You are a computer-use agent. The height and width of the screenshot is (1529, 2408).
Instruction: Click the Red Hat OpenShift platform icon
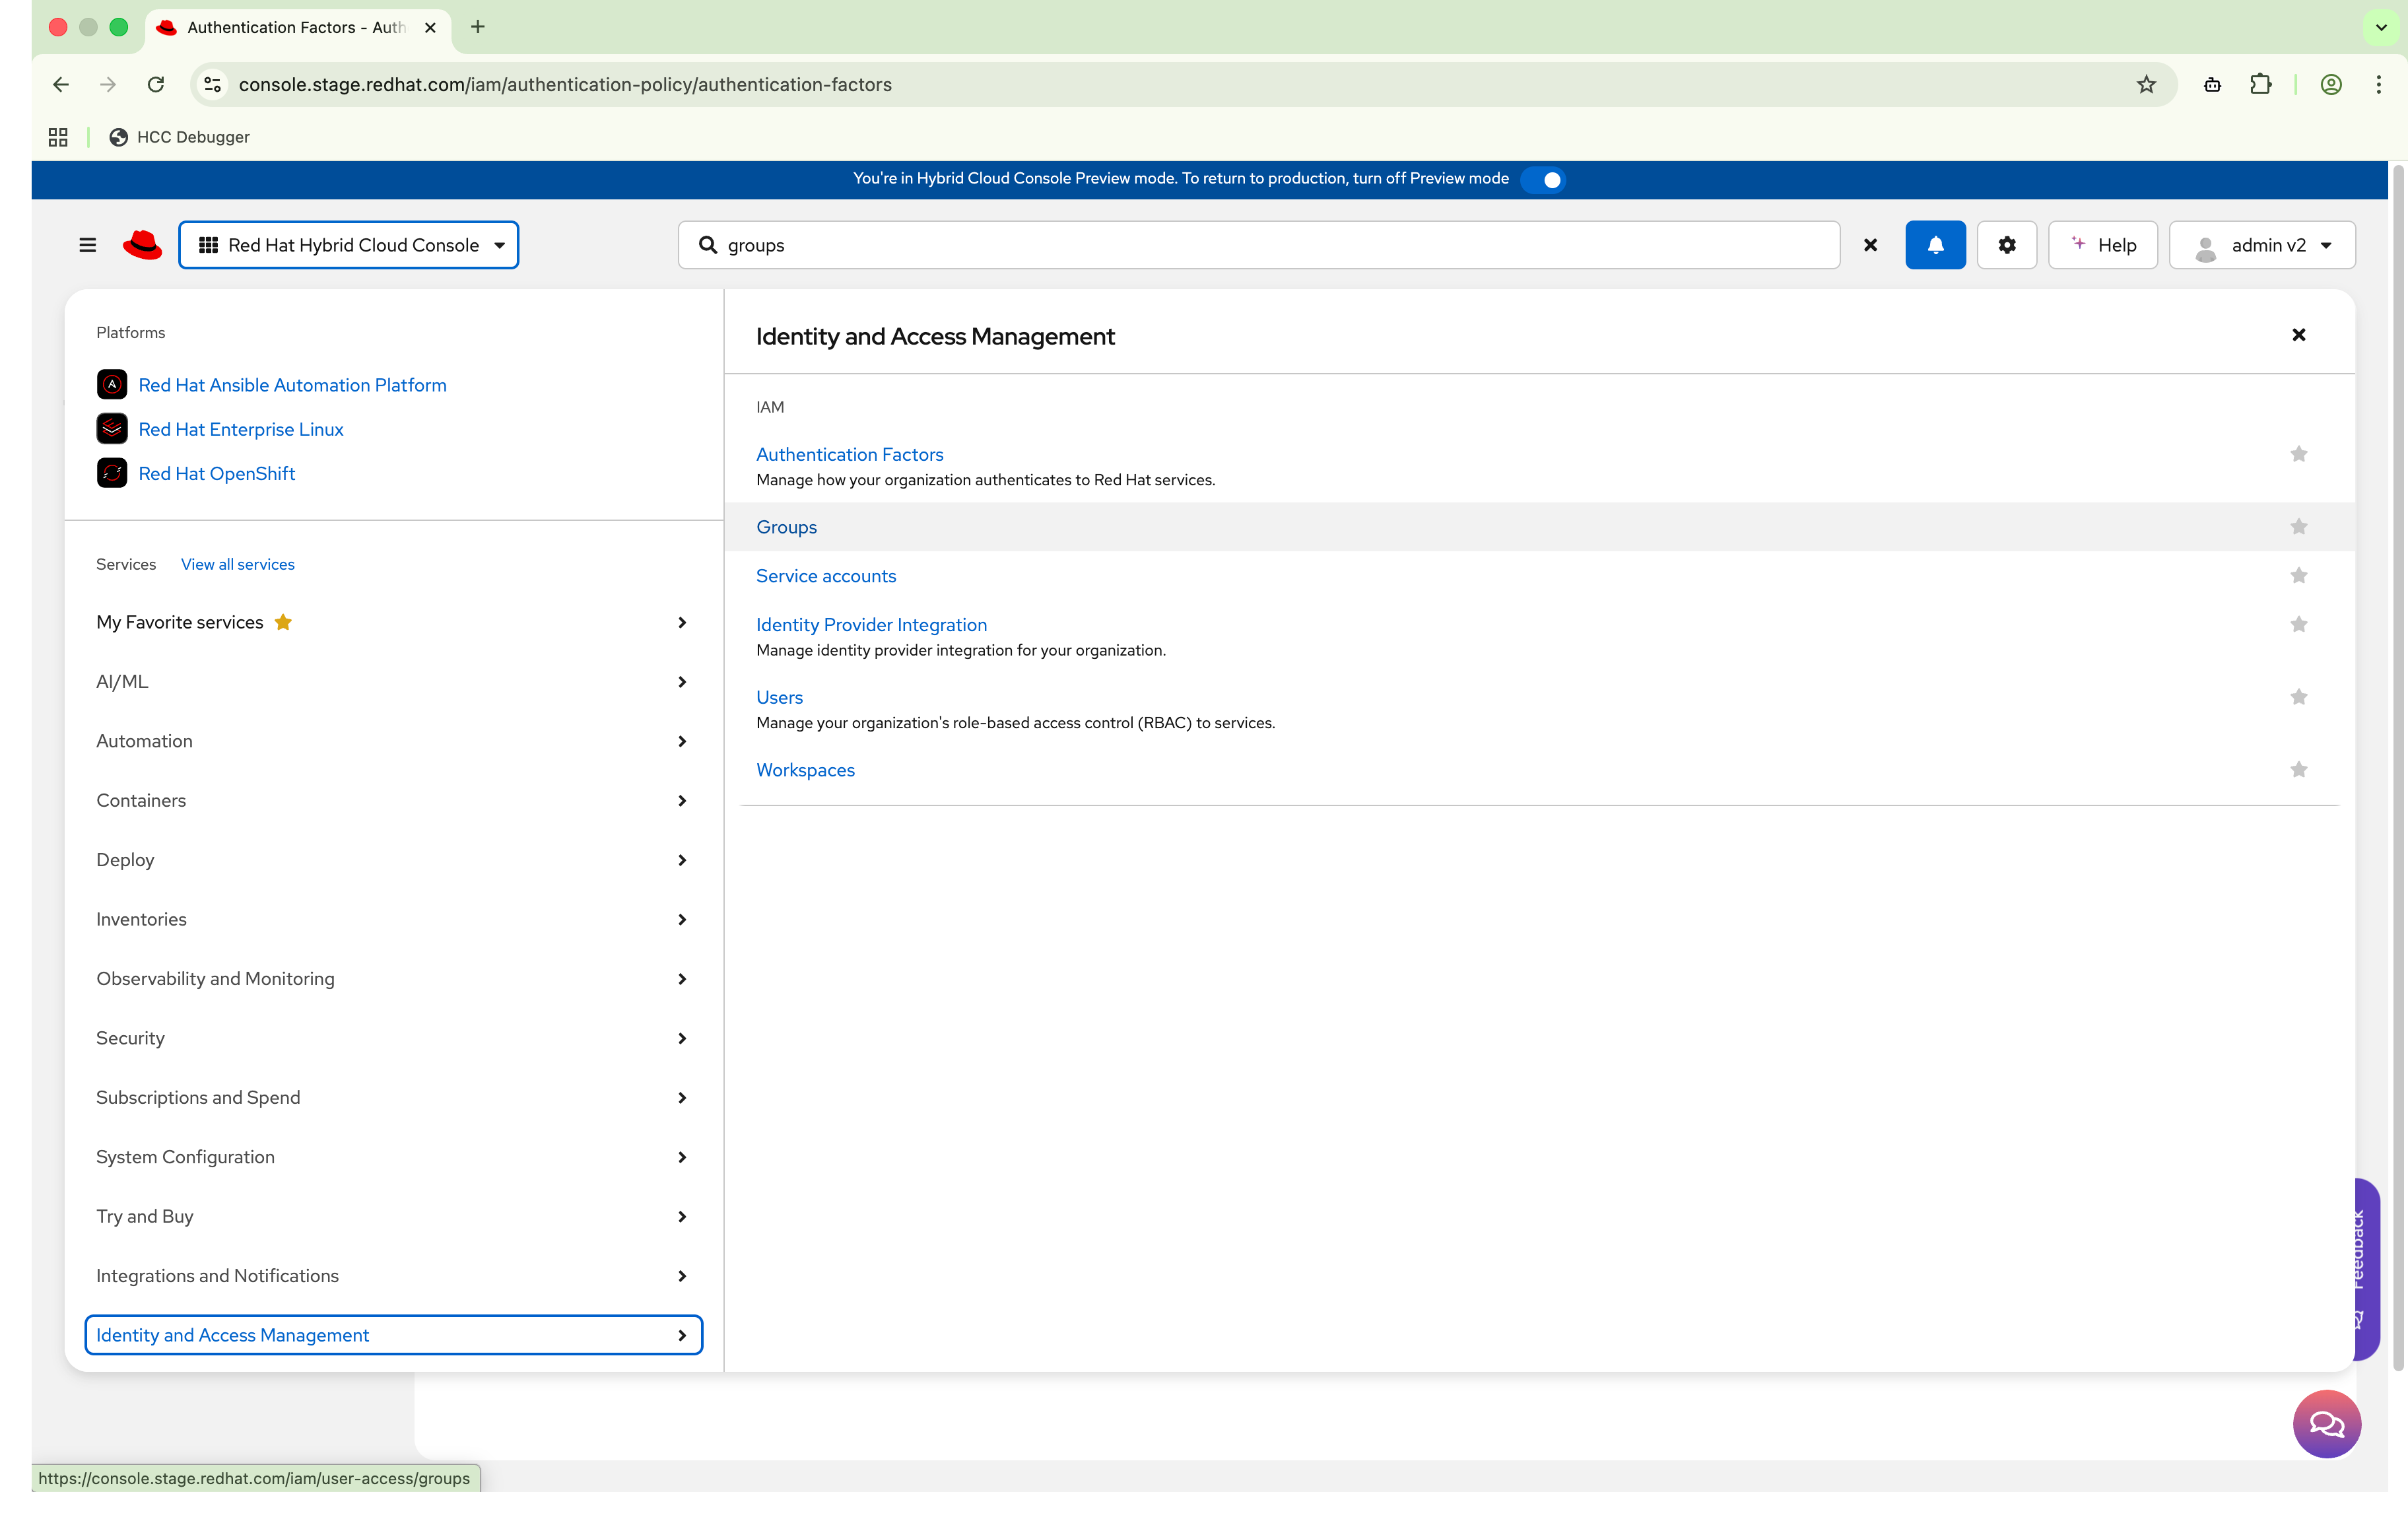coord(112,473)
